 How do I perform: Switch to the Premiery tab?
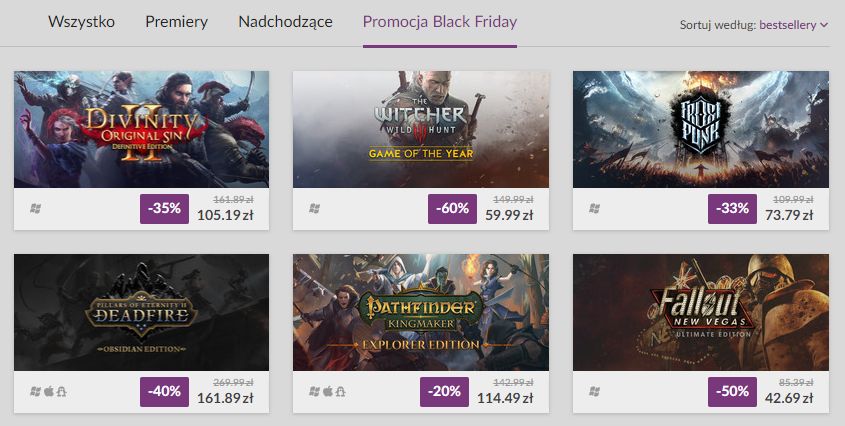point(176,21)
